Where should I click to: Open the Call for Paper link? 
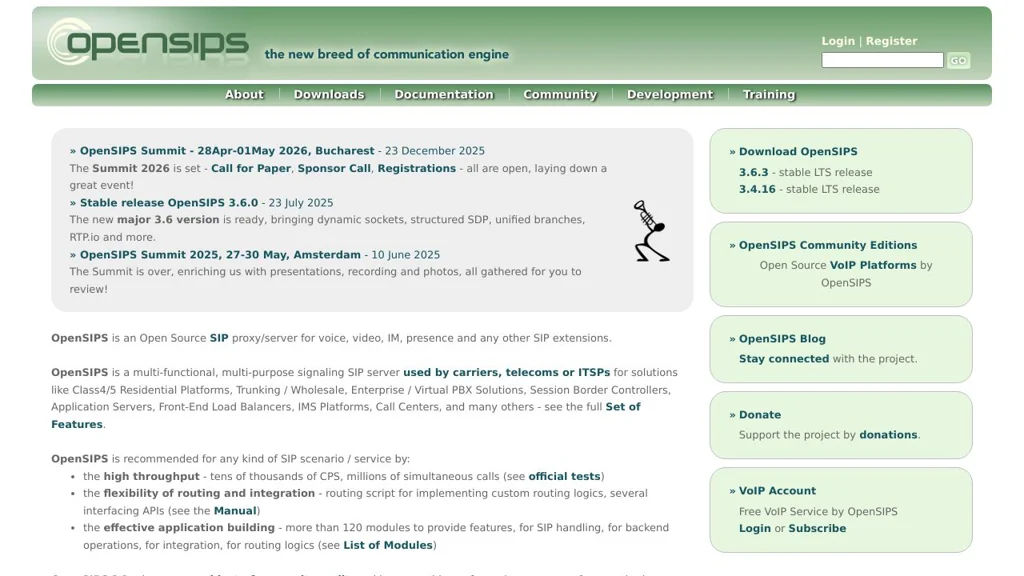click(251, 168)
